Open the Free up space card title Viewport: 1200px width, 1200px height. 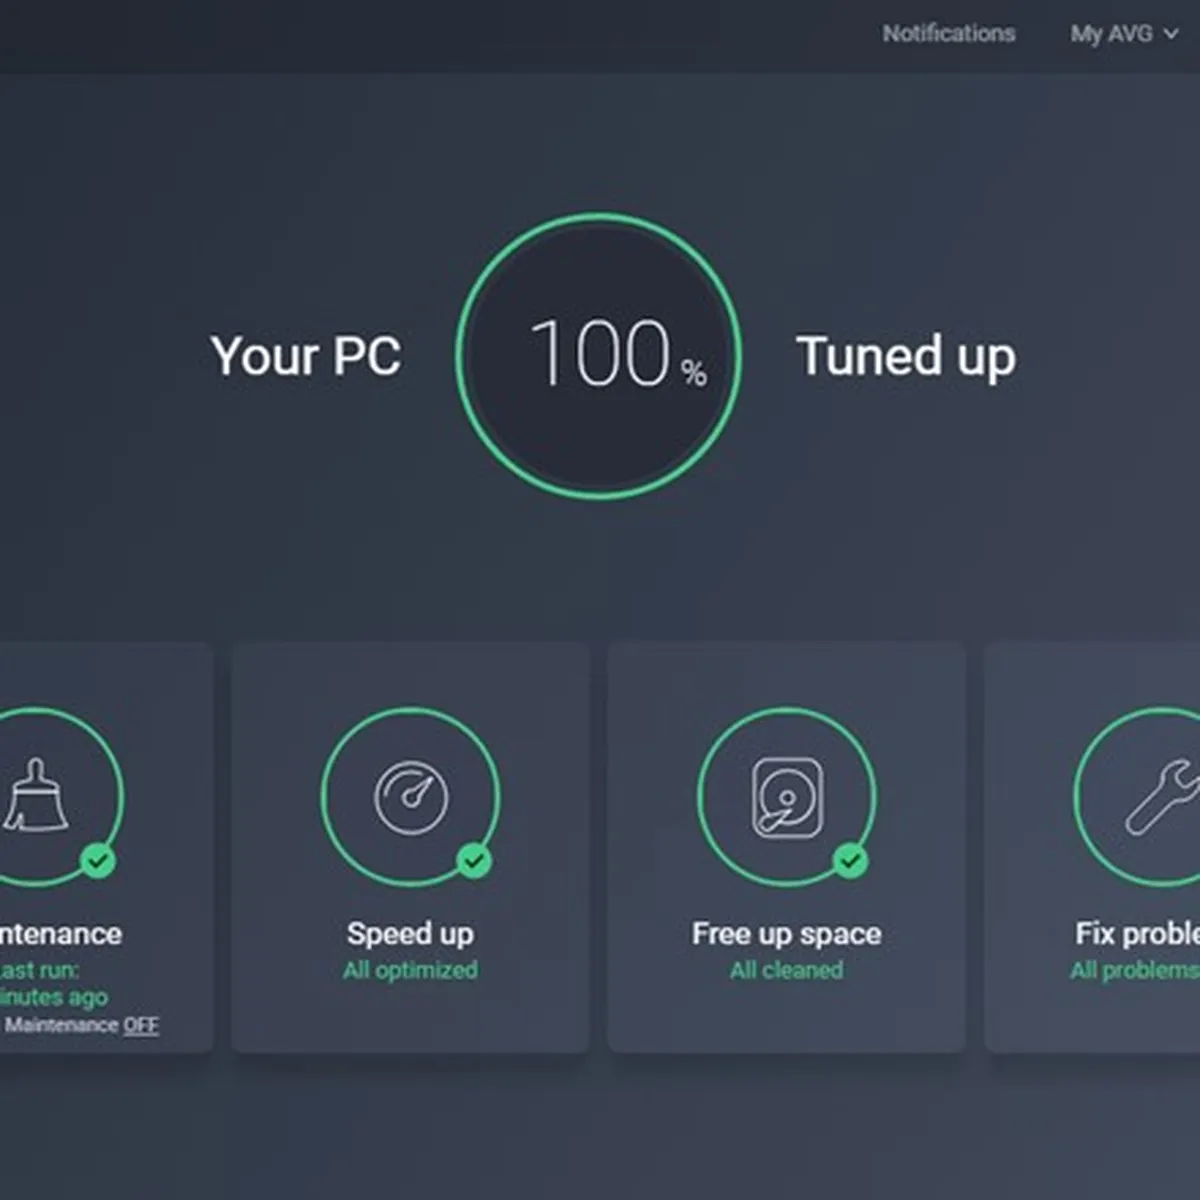coord(787,934)
